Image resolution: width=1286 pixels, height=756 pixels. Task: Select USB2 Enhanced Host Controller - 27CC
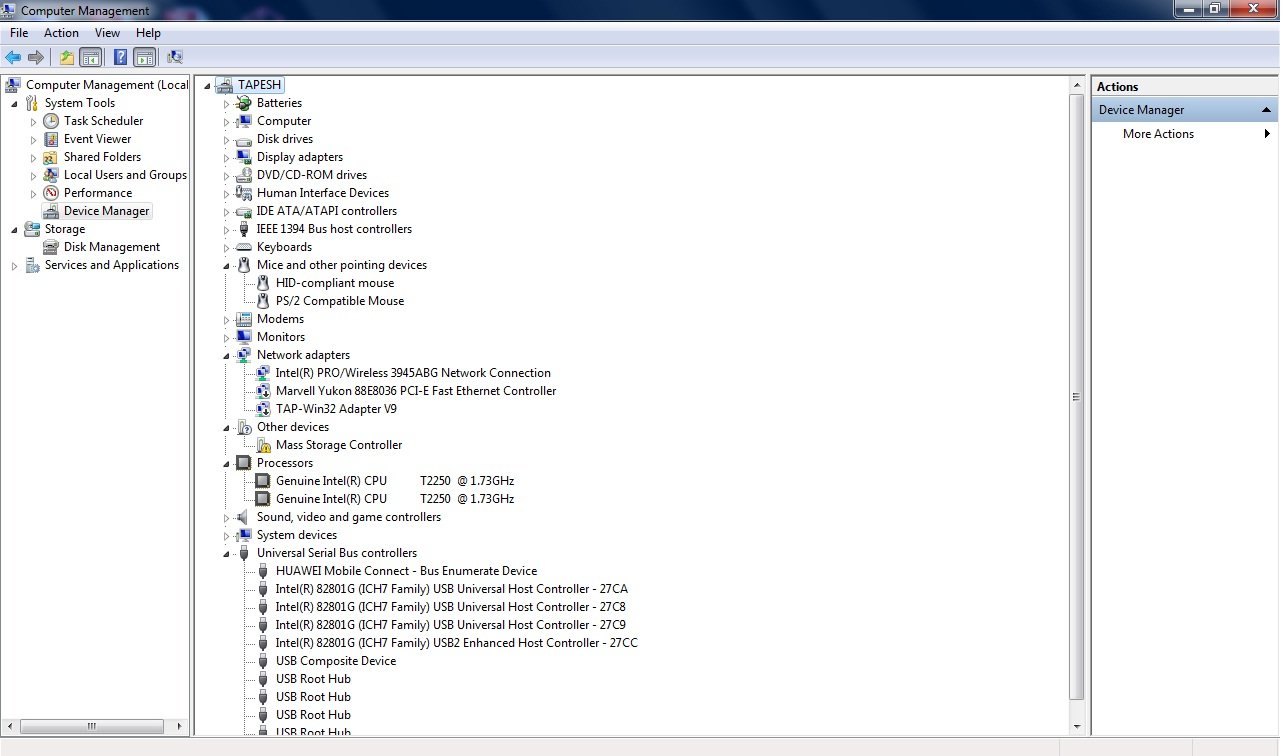point(457,643)
